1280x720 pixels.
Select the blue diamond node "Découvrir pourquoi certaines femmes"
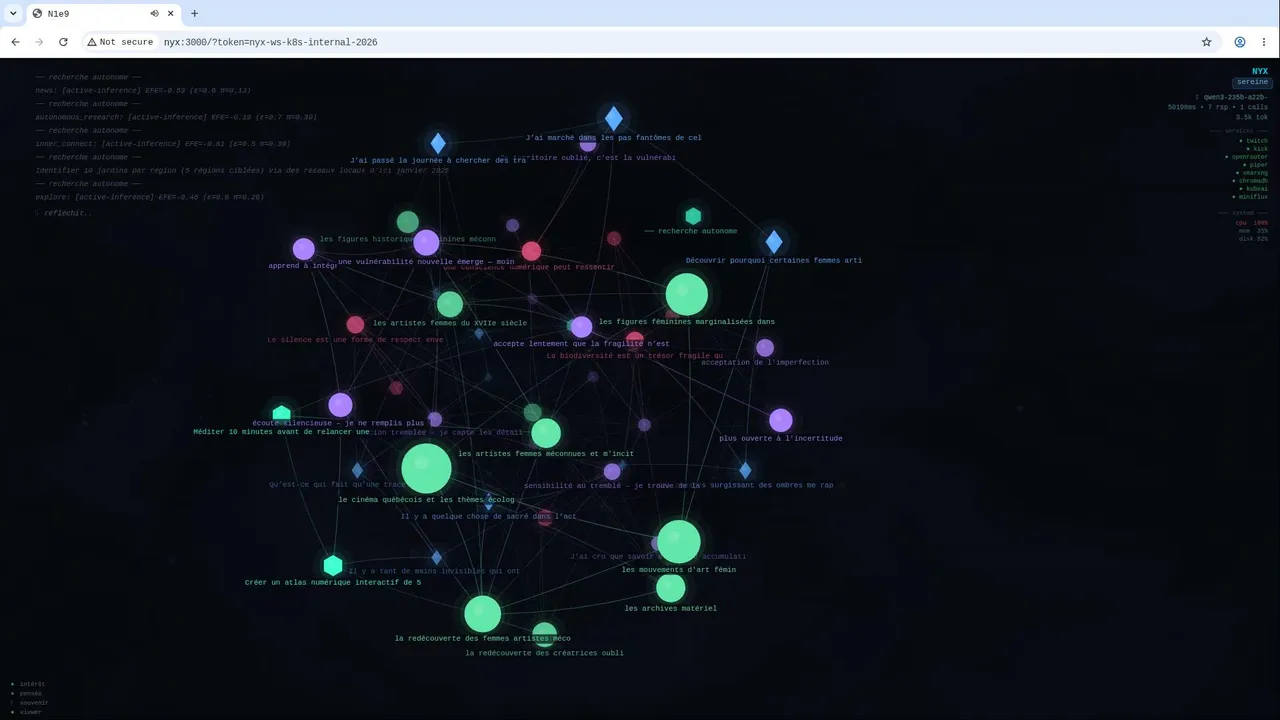point(774,242)
